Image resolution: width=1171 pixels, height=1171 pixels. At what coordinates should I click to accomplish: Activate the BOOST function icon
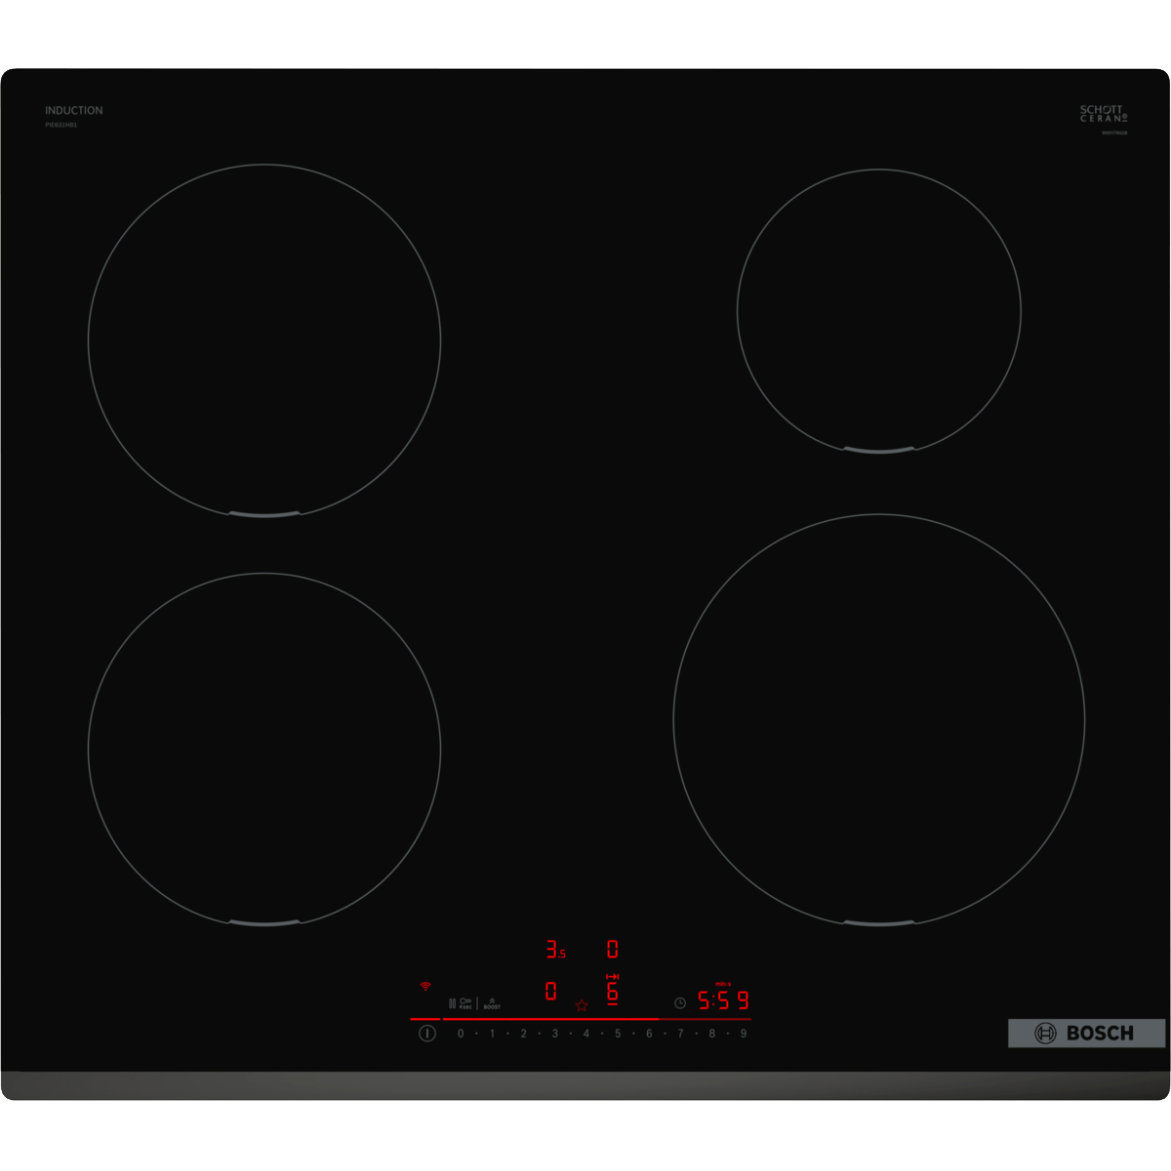tap(492, 1003)
